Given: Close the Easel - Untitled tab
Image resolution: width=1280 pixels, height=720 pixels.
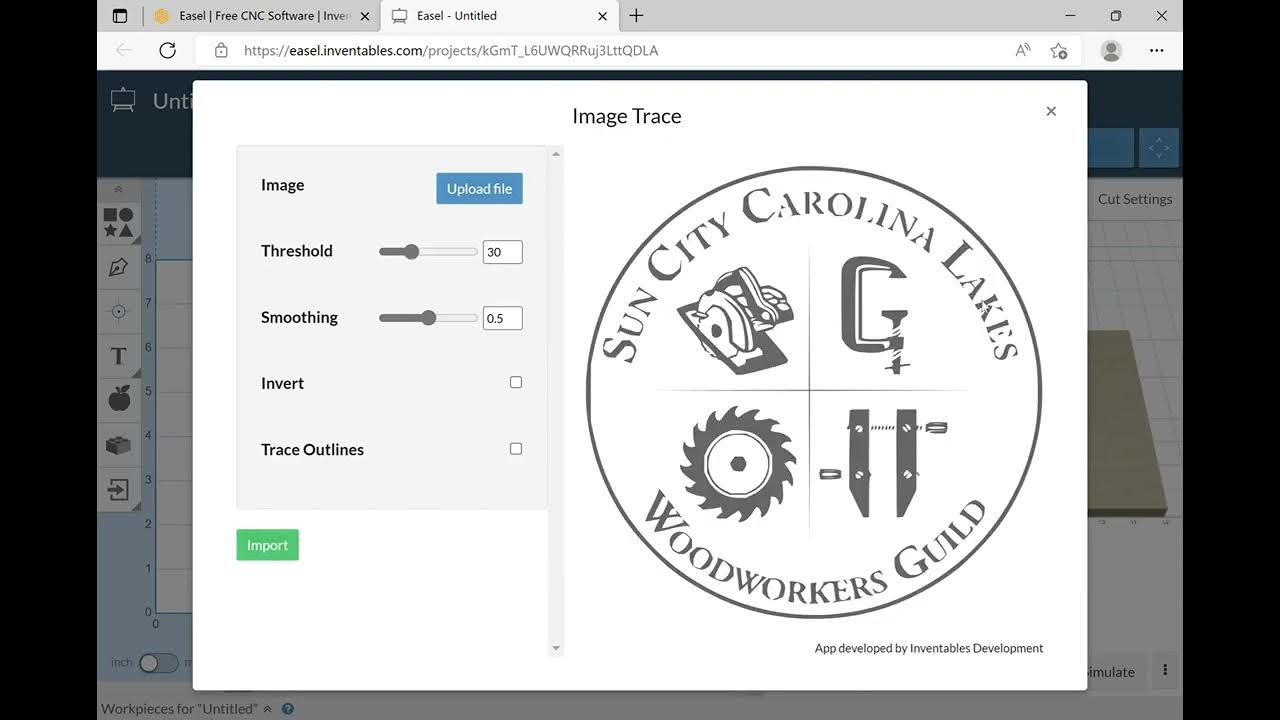Looking at the screenshot, I should pos(602,16).
